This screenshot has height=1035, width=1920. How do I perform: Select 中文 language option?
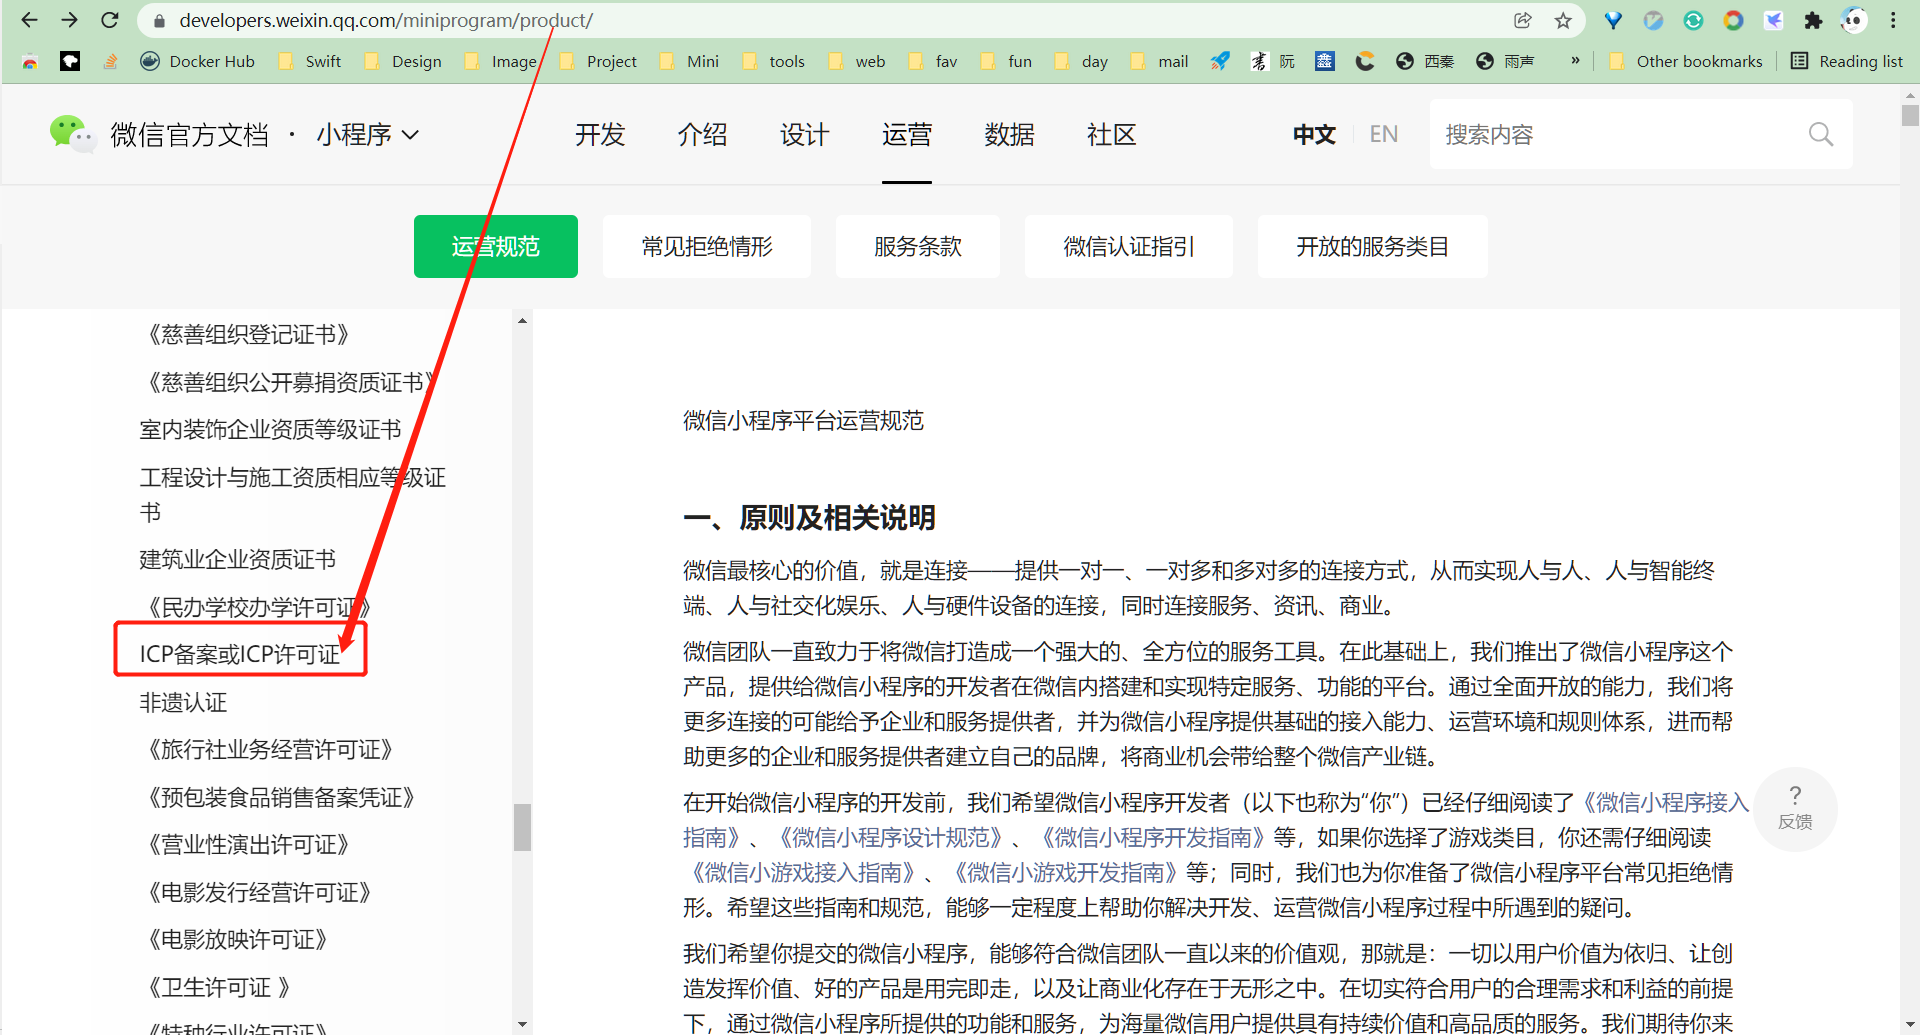(x=1314, y=134)
